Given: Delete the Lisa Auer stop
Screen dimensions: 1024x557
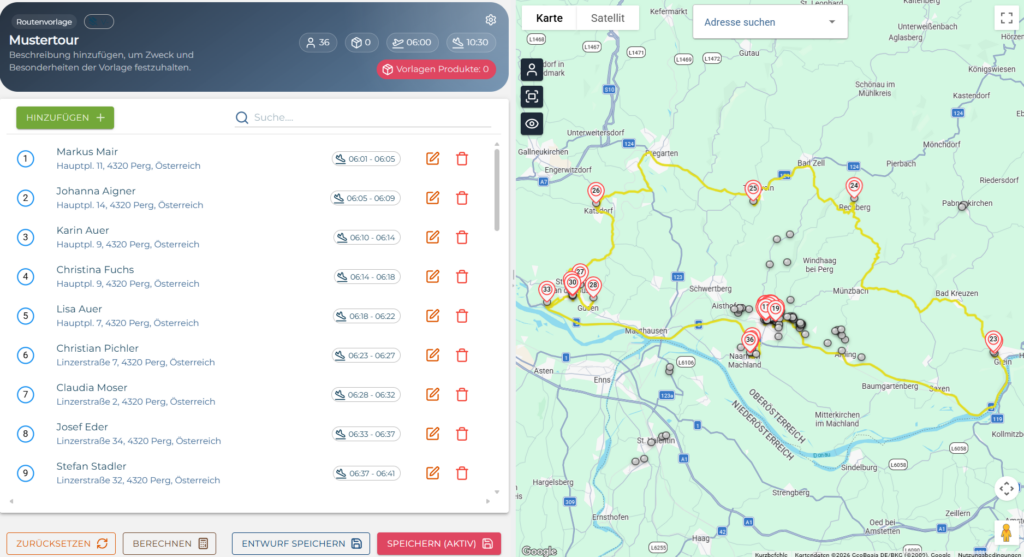Looking at the screenshot, I should tap(462, 316).
